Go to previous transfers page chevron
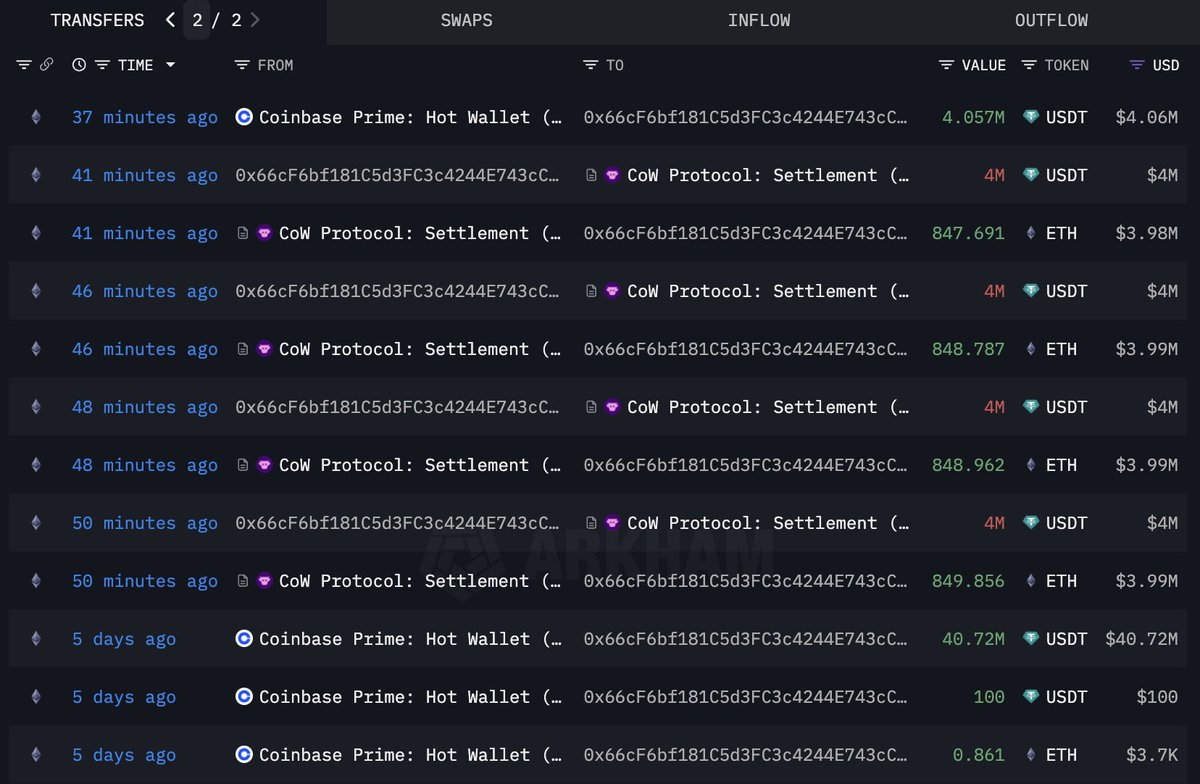 coord(171,20)
